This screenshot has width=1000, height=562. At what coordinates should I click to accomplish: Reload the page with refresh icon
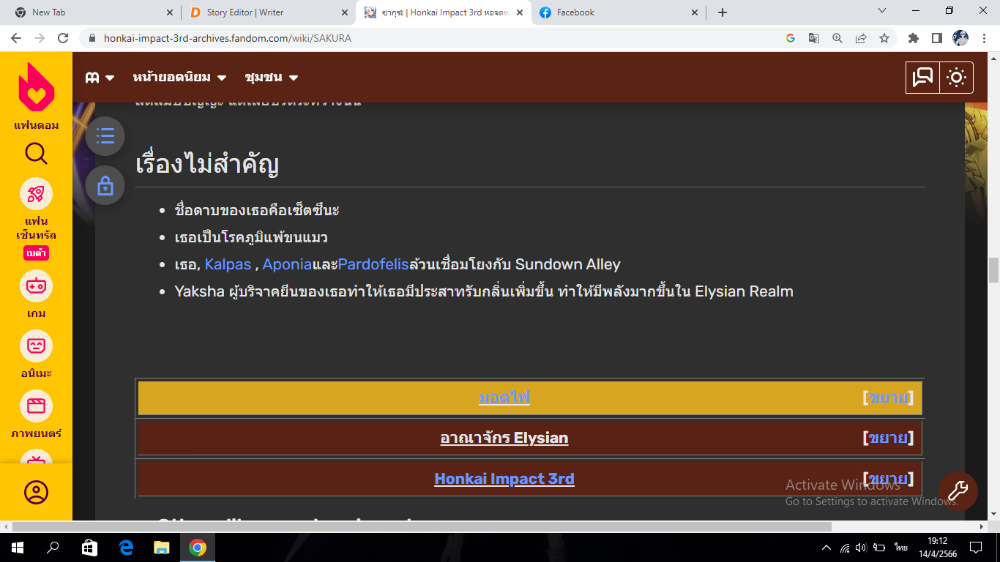[x=62, y=38]
